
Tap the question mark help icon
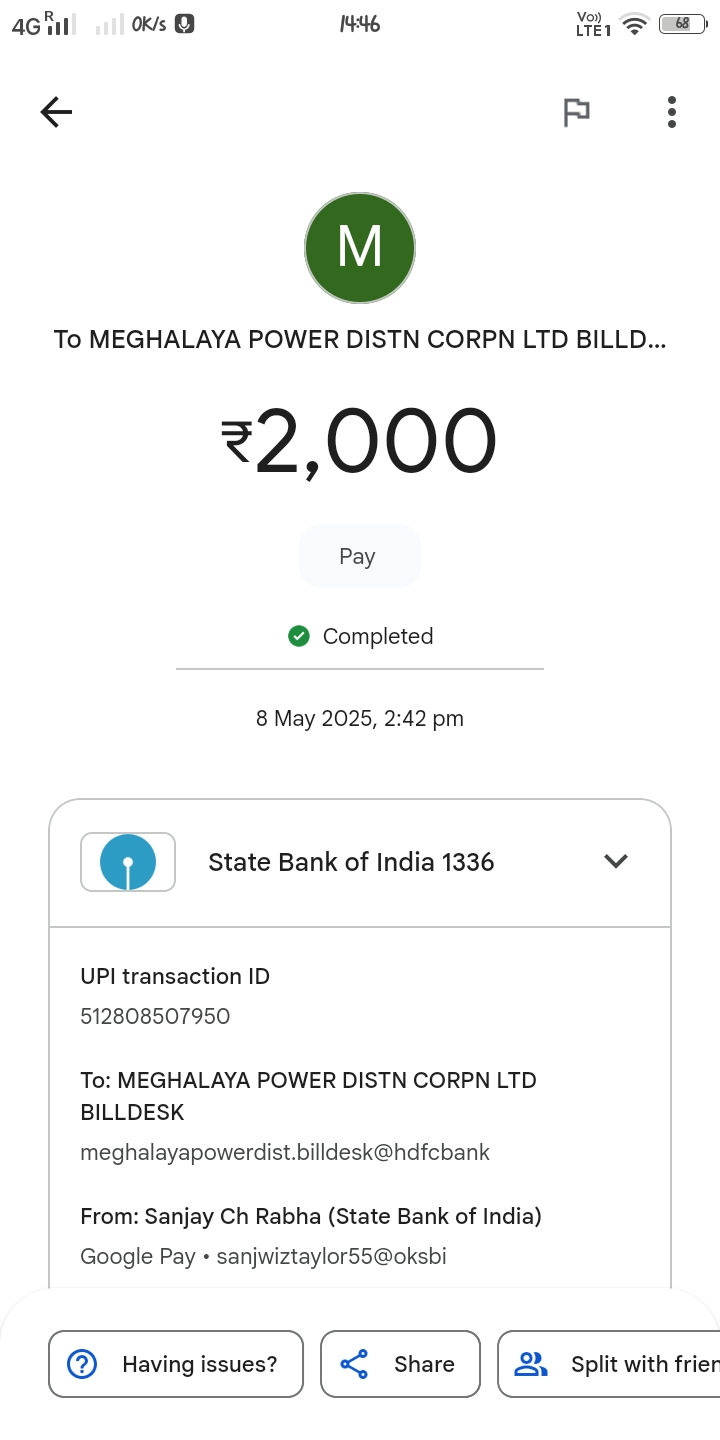pyautogui.click(x=81, y=1364)
